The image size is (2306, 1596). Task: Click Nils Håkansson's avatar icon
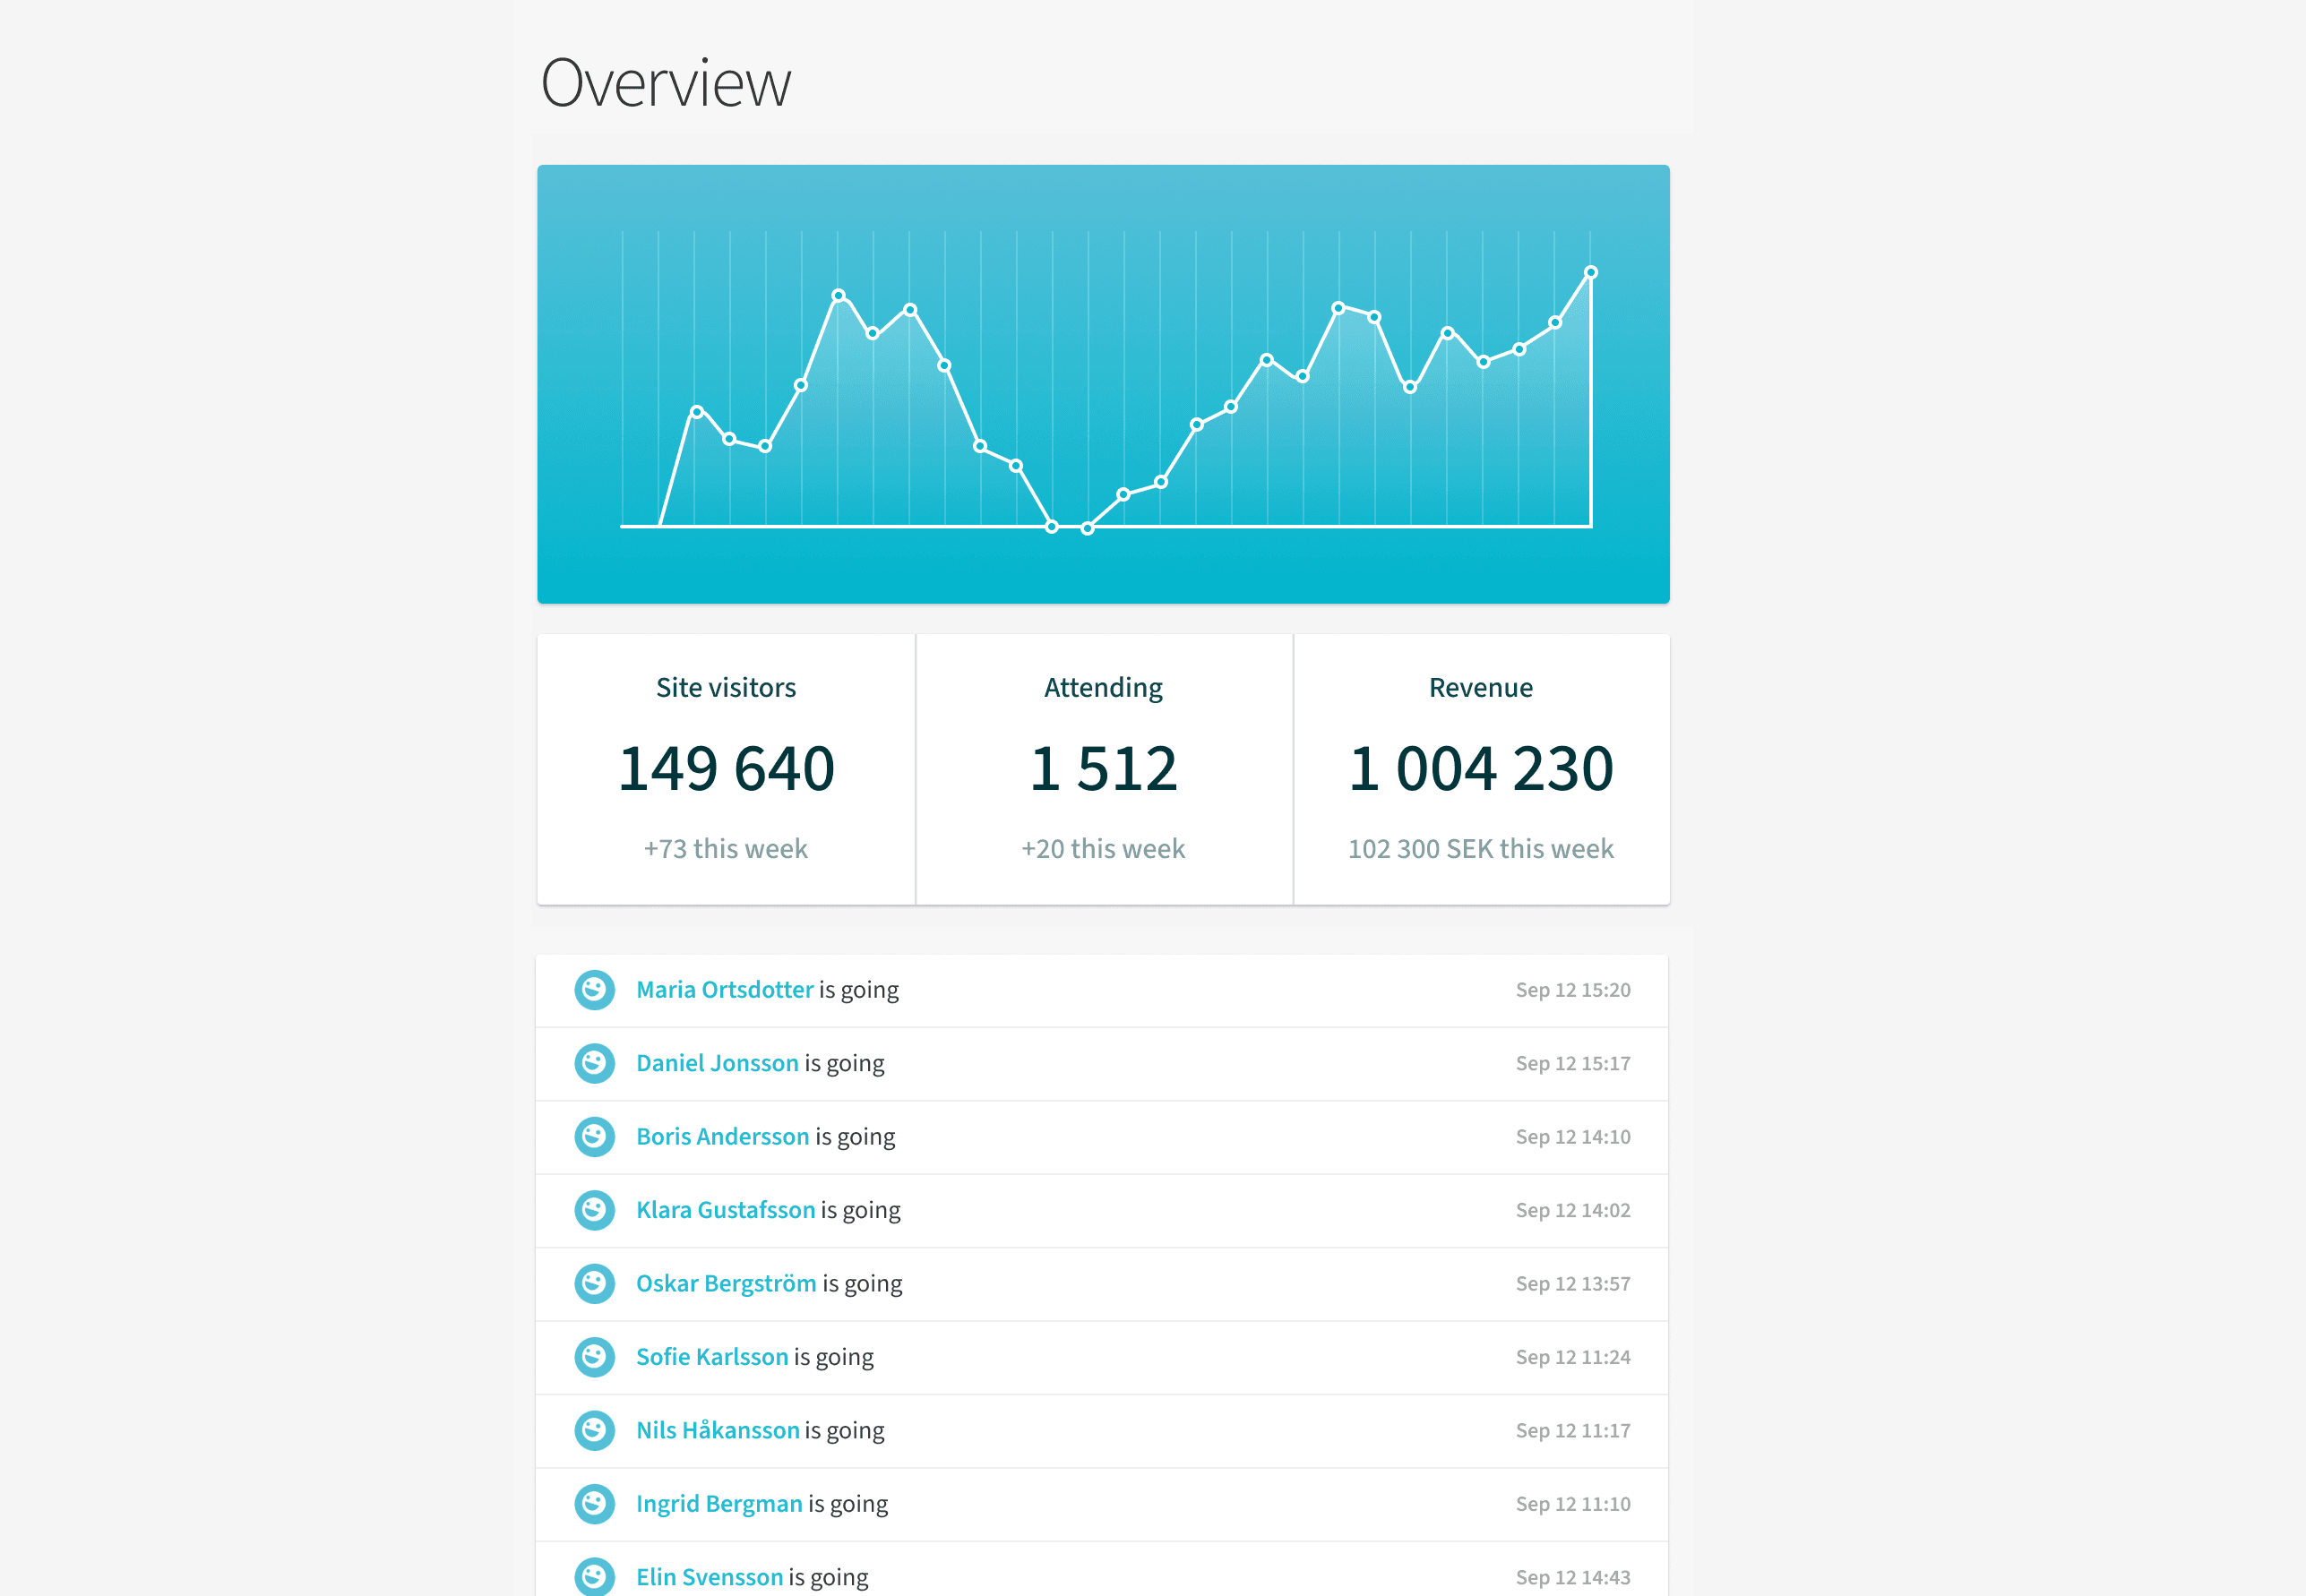pyautogui.click(x=594, y=1430)
